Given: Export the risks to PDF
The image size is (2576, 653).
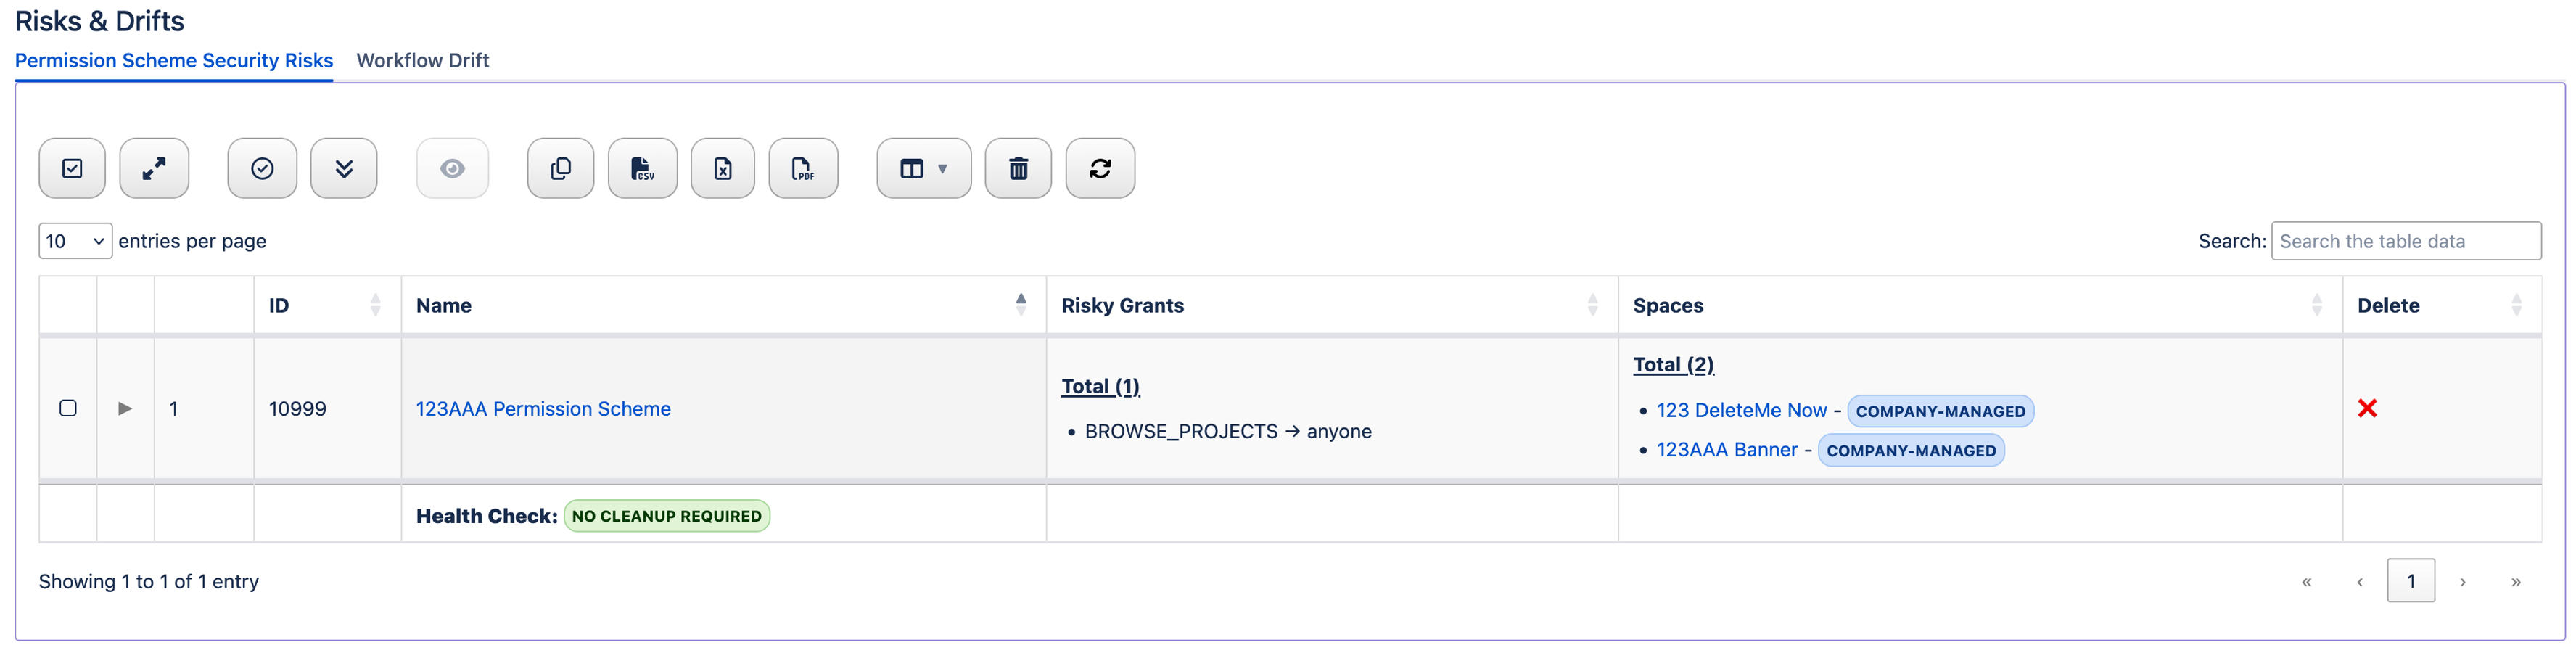Looking at the screenshot, I should [x=803, y=168].
